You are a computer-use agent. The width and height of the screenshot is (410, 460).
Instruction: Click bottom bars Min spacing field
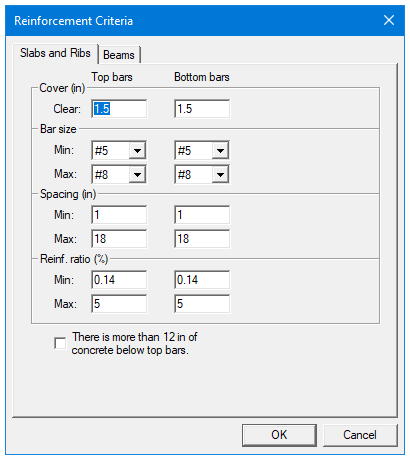point(202,215)
